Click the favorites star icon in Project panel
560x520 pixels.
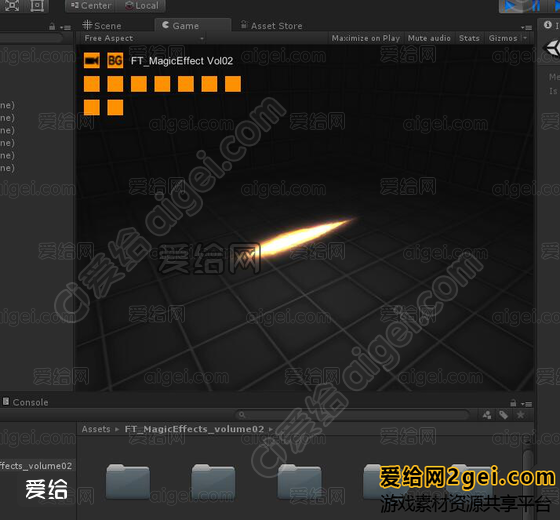pyautogui.click(x=520, y=415)
